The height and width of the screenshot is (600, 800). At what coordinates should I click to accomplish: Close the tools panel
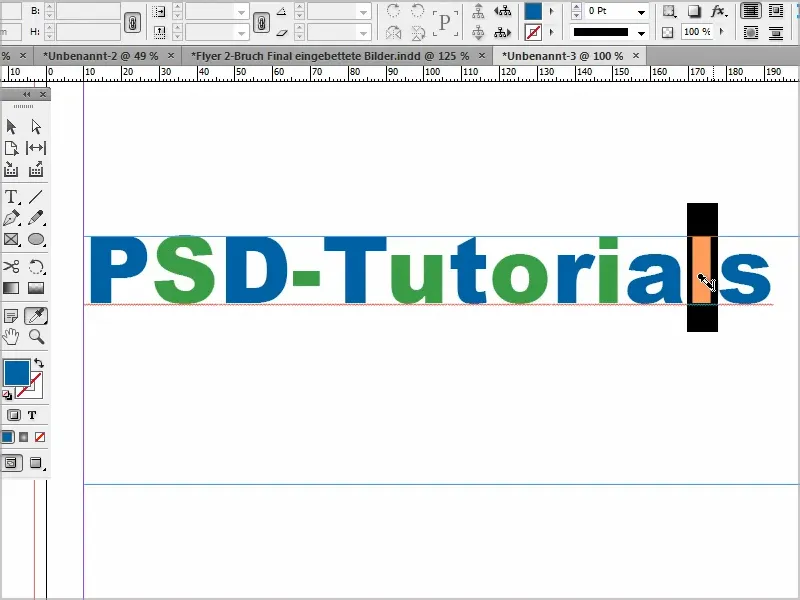point(43,94)
